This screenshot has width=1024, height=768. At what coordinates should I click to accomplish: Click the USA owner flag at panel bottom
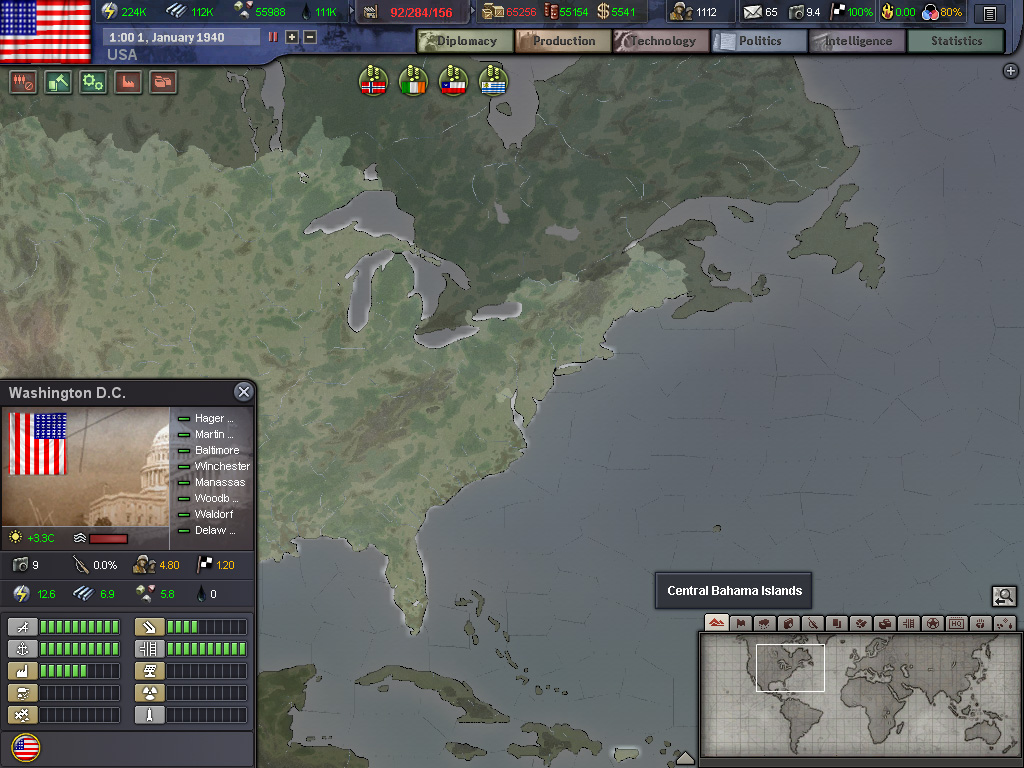[x=26, y=748]
